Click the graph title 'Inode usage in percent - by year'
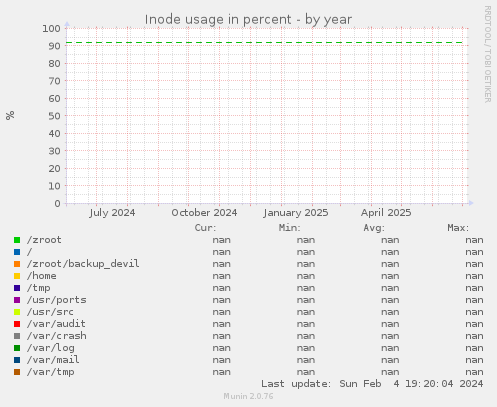Viewport: 497px width, 407px height. tap(248, 20)
